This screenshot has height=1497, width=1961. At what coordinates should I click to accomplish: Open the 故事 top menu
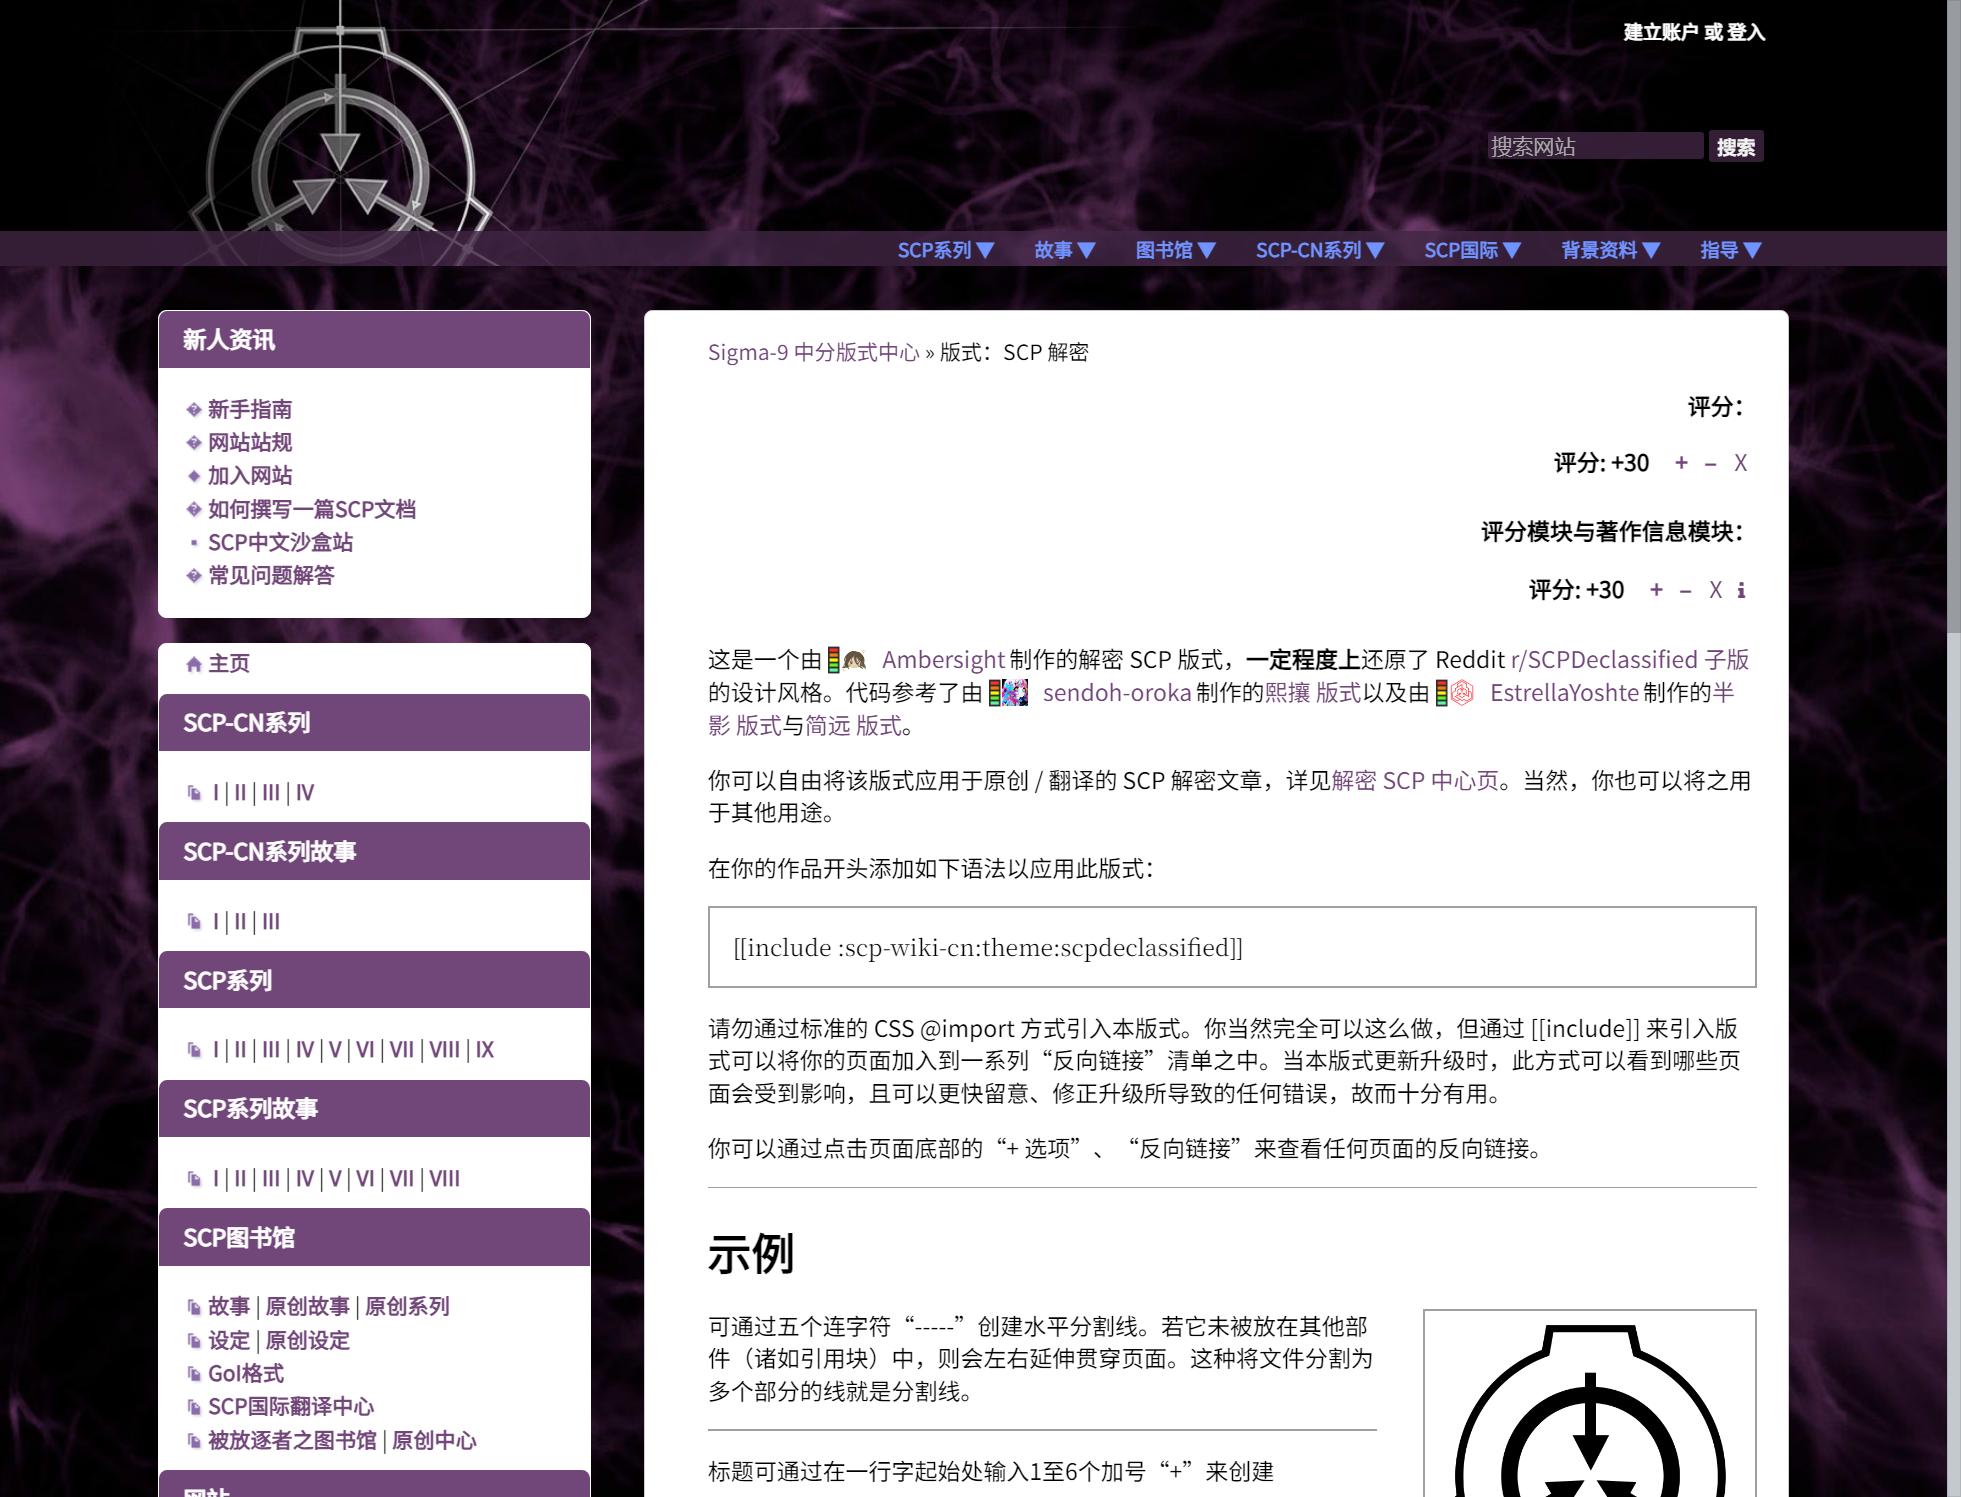click(x=1065, y=250)
